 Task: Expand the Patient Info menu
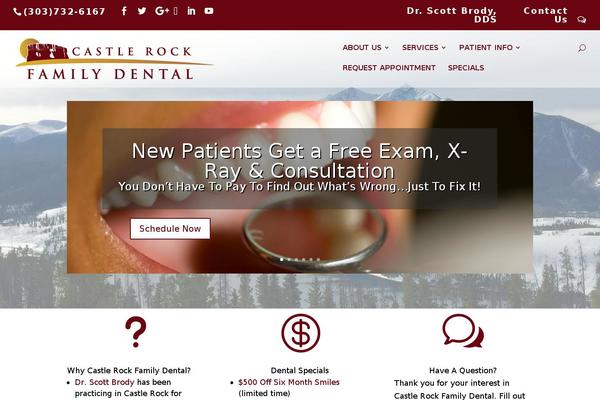click(x=489, y=47)
